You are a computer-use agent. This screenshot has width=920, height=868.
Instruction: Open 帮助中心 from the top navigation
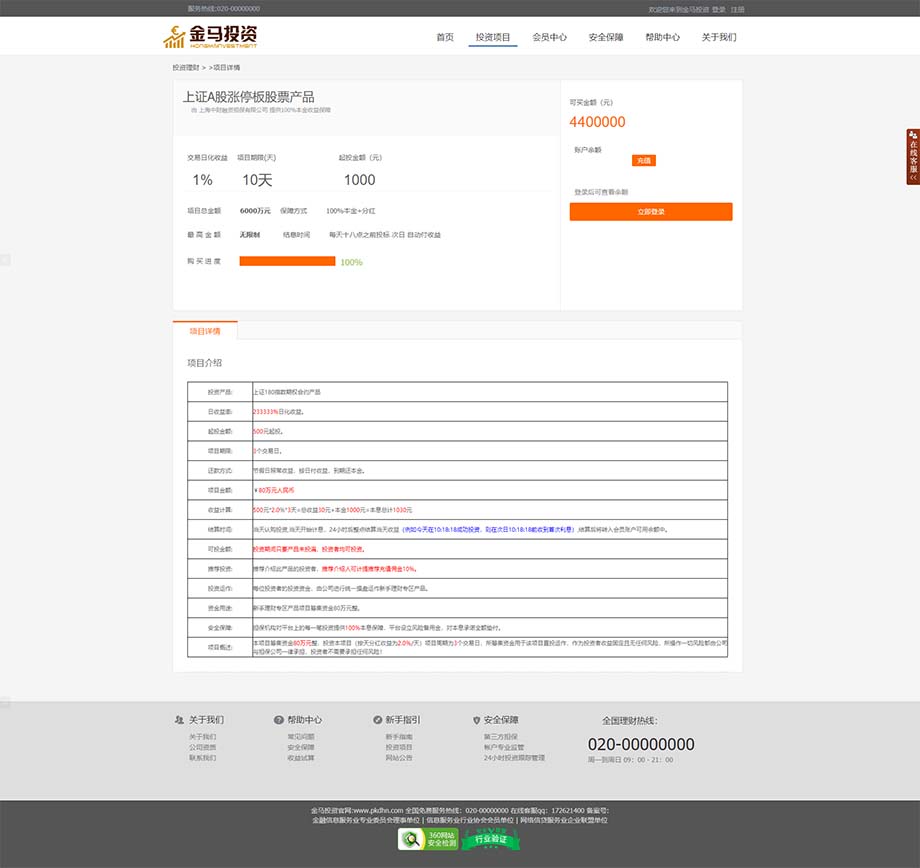coord(662,37)
